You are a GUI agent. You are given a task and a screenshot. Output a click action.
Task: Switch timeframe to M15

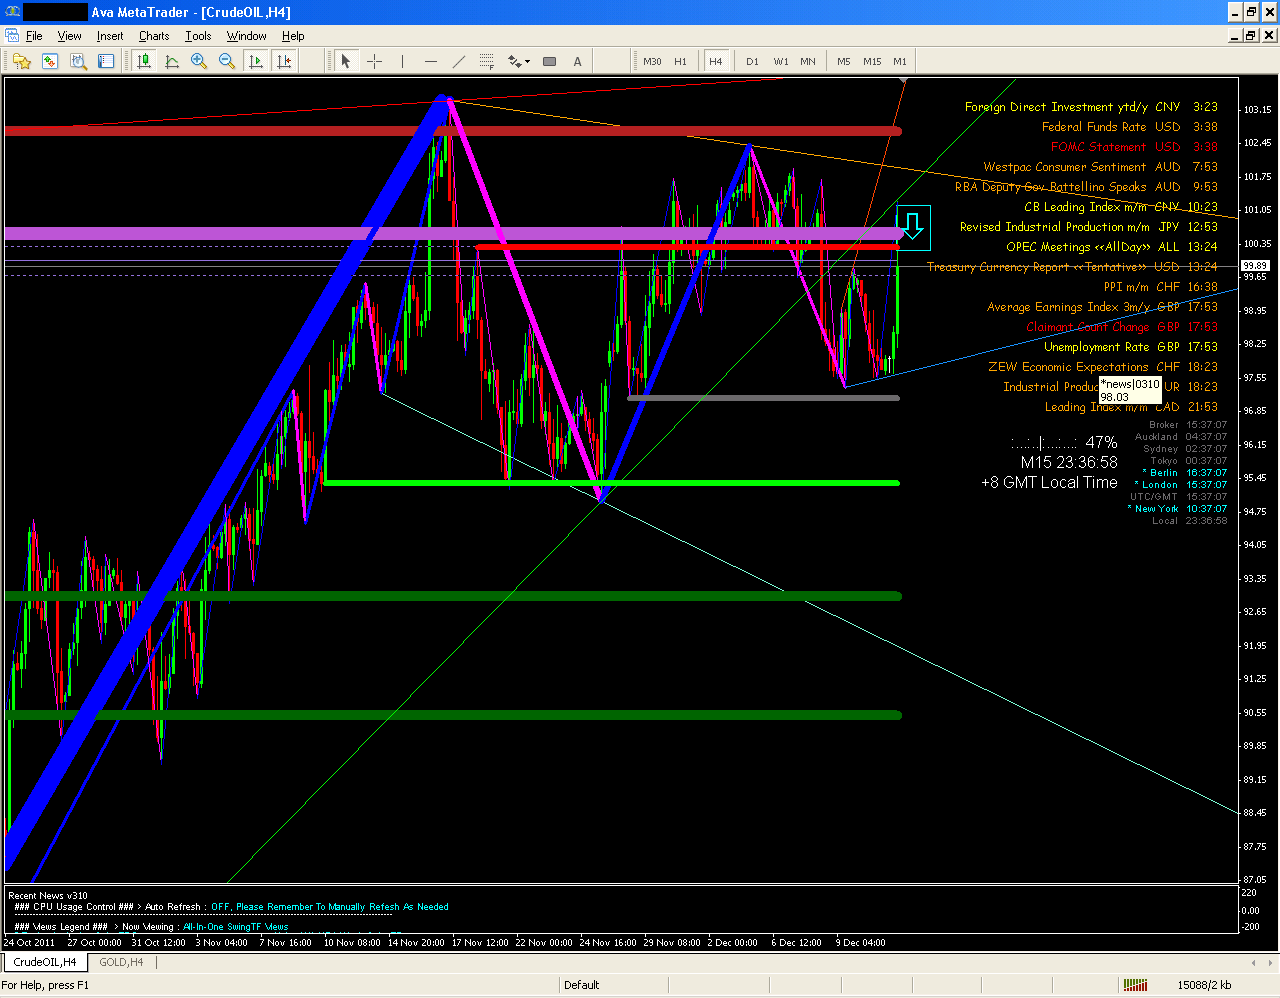[871, 61]
